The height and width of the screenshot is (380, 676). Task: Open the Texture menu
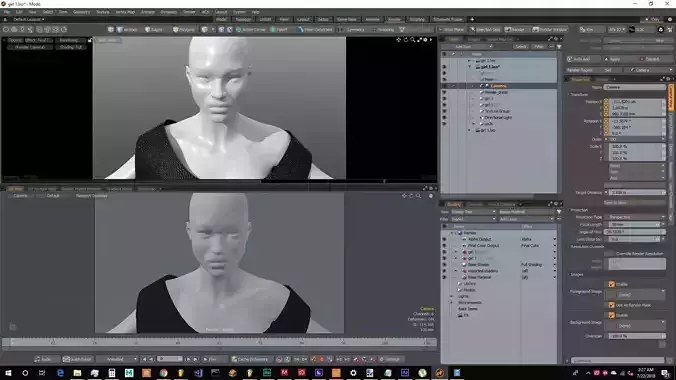pos(103,12)
